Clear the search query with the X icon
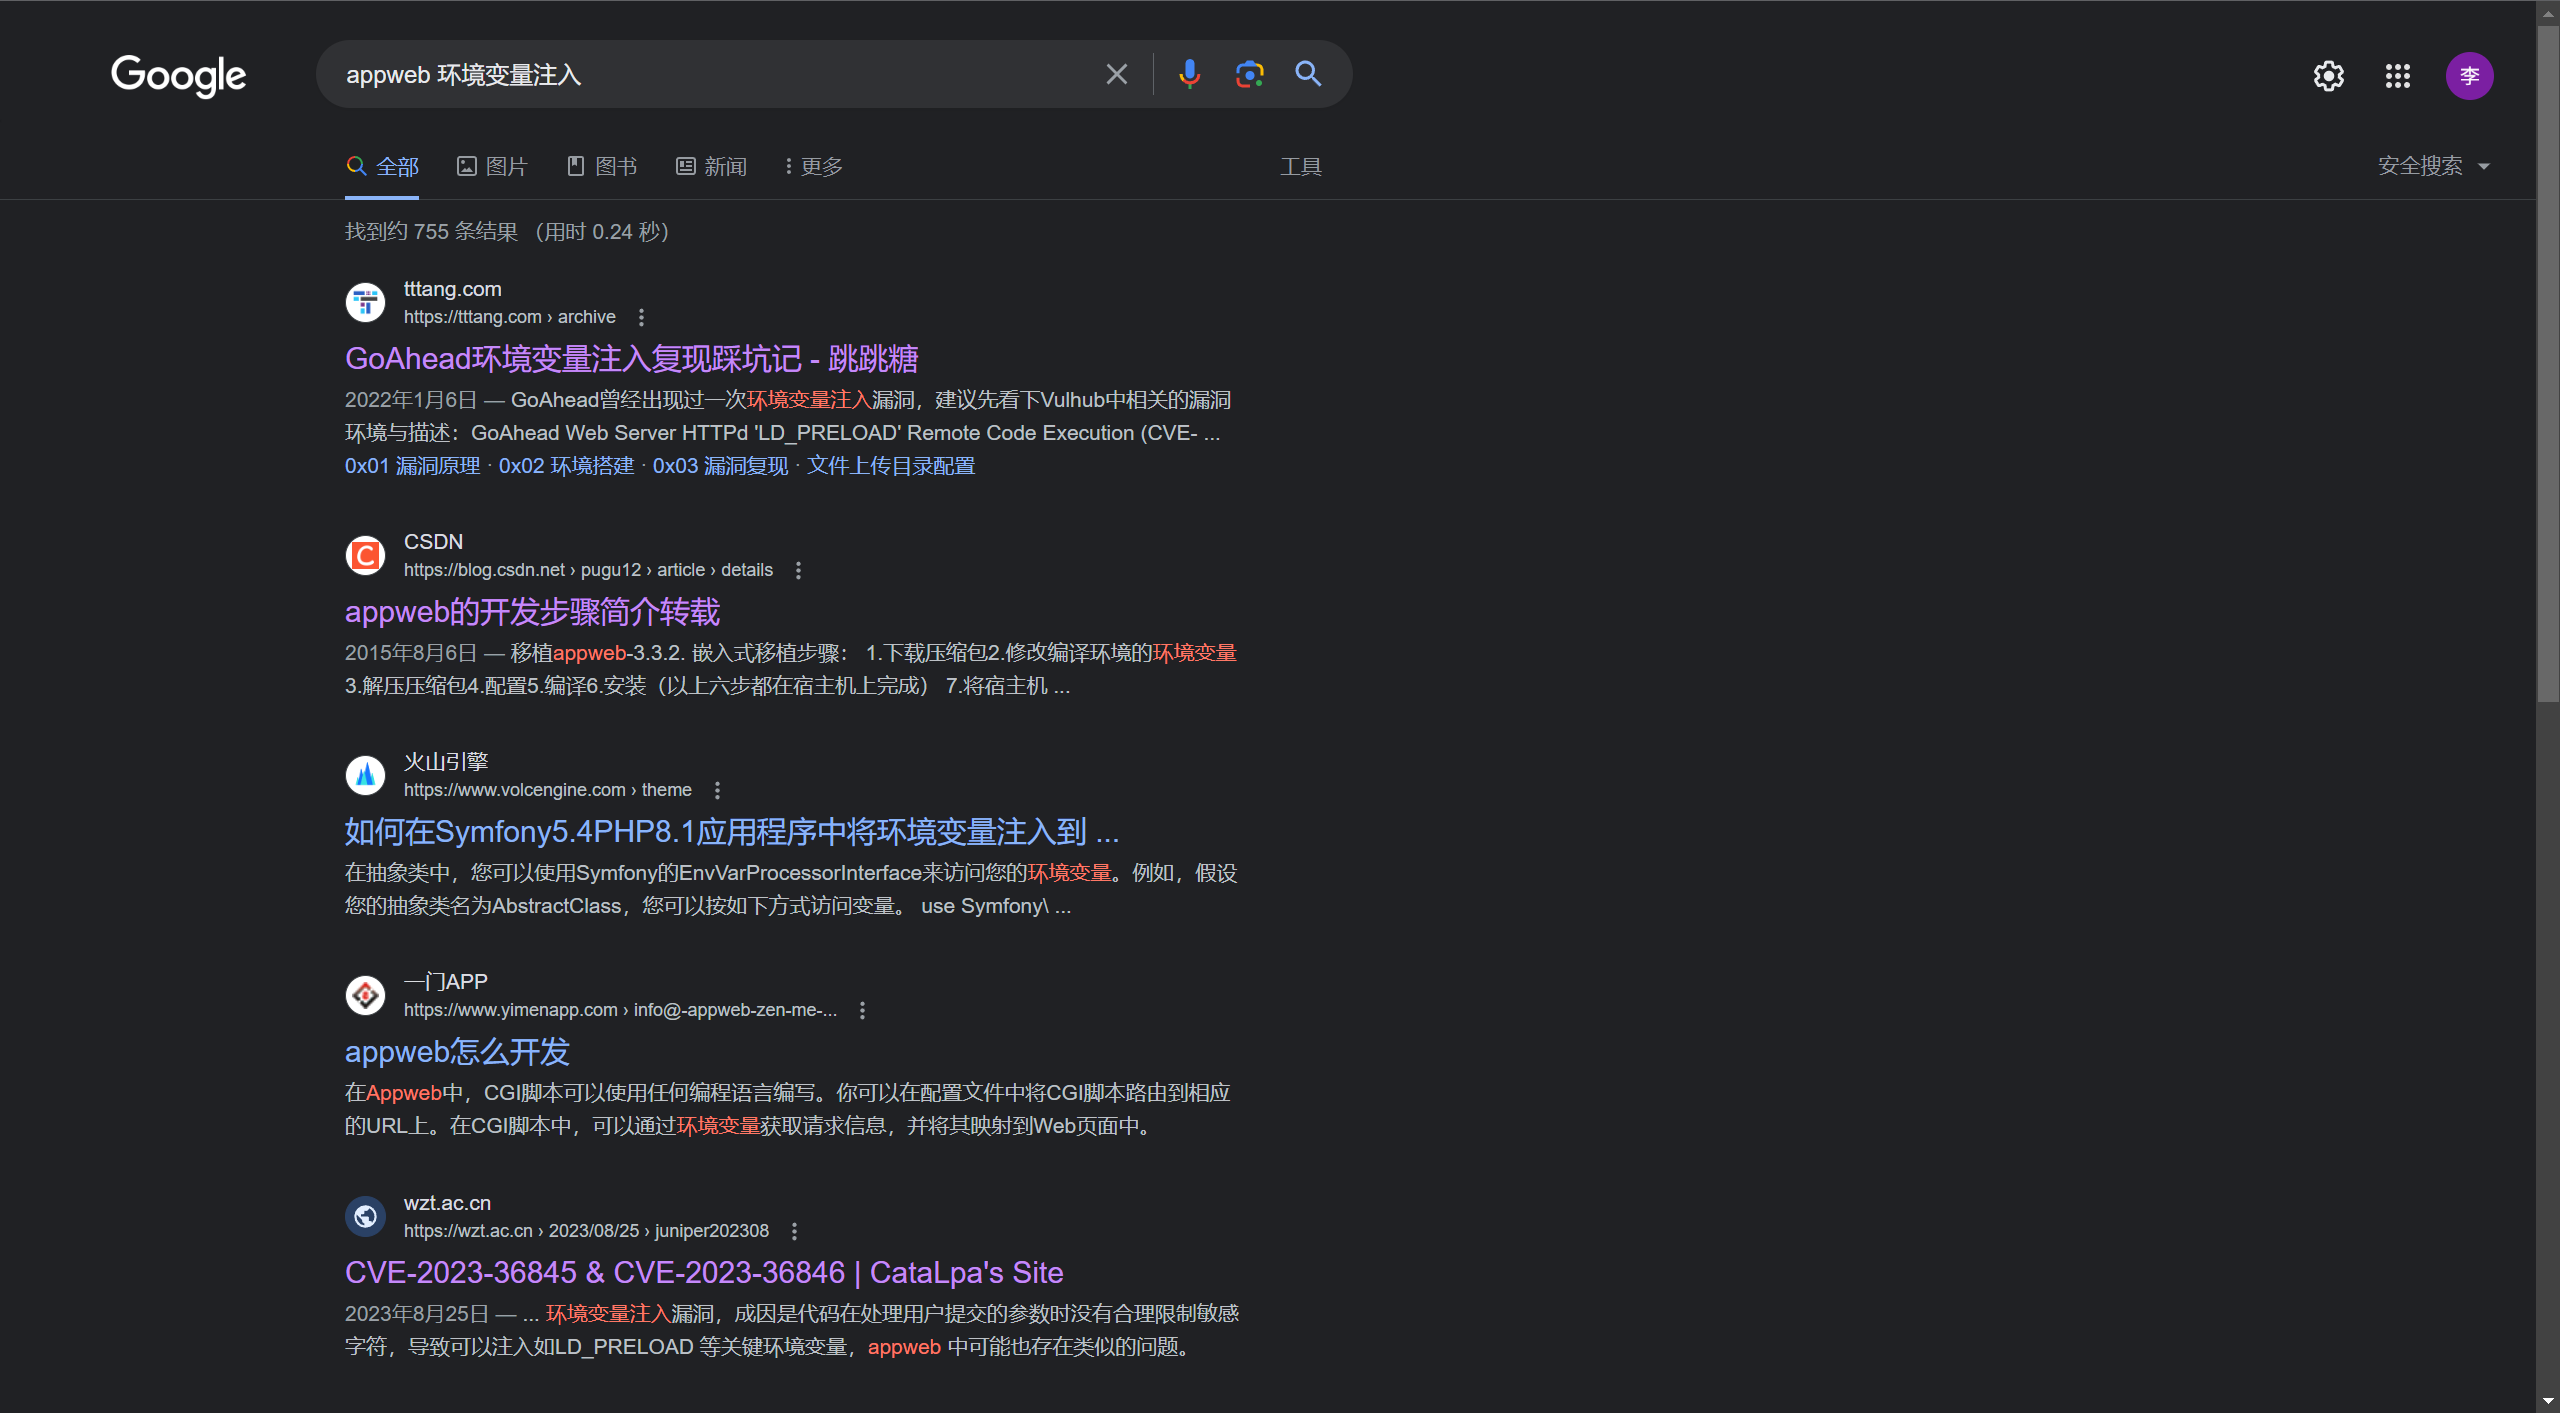 [1116, 74]
